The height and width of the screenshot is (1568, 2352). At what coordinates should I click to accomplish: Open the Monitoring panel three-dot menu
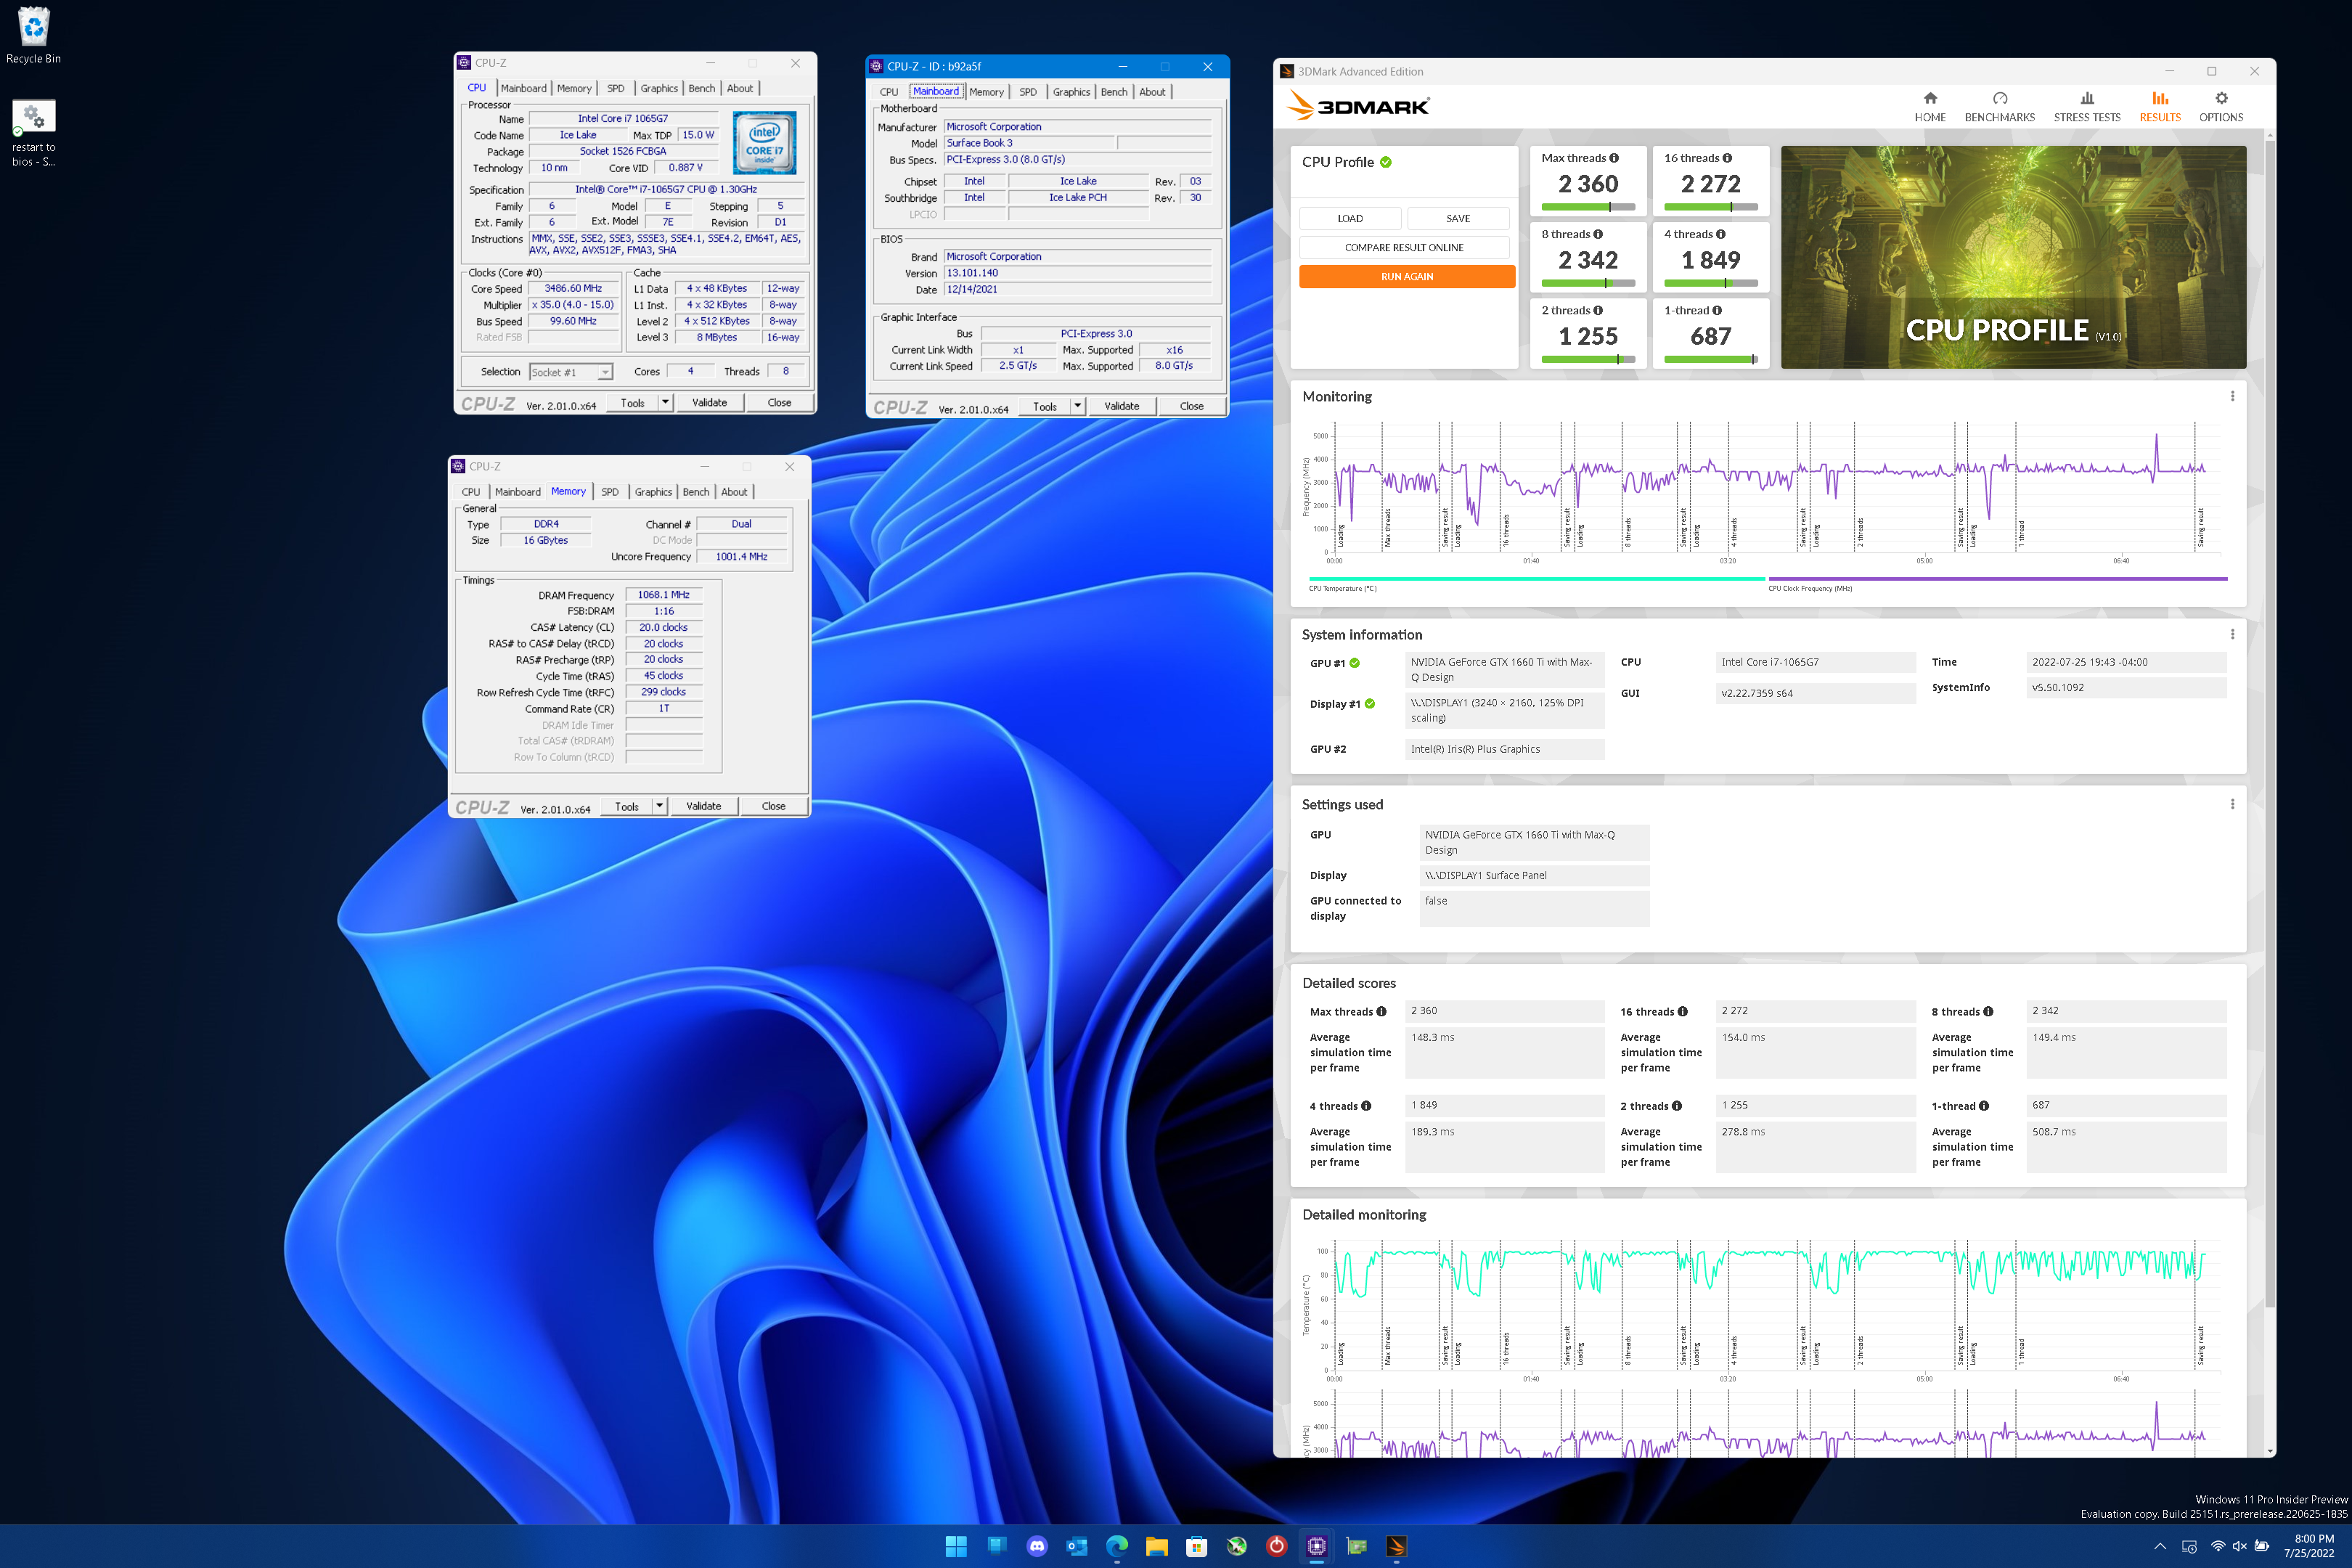pos(2232,396)
